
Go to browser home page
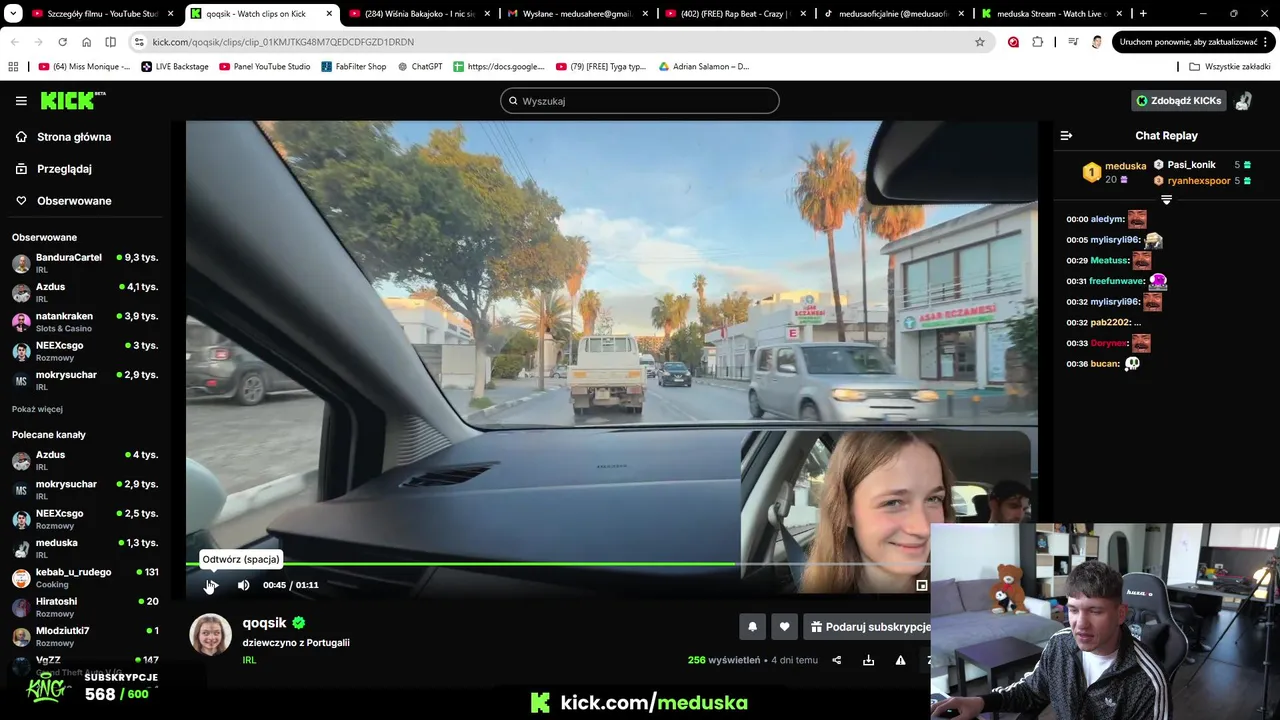point(86,42)
